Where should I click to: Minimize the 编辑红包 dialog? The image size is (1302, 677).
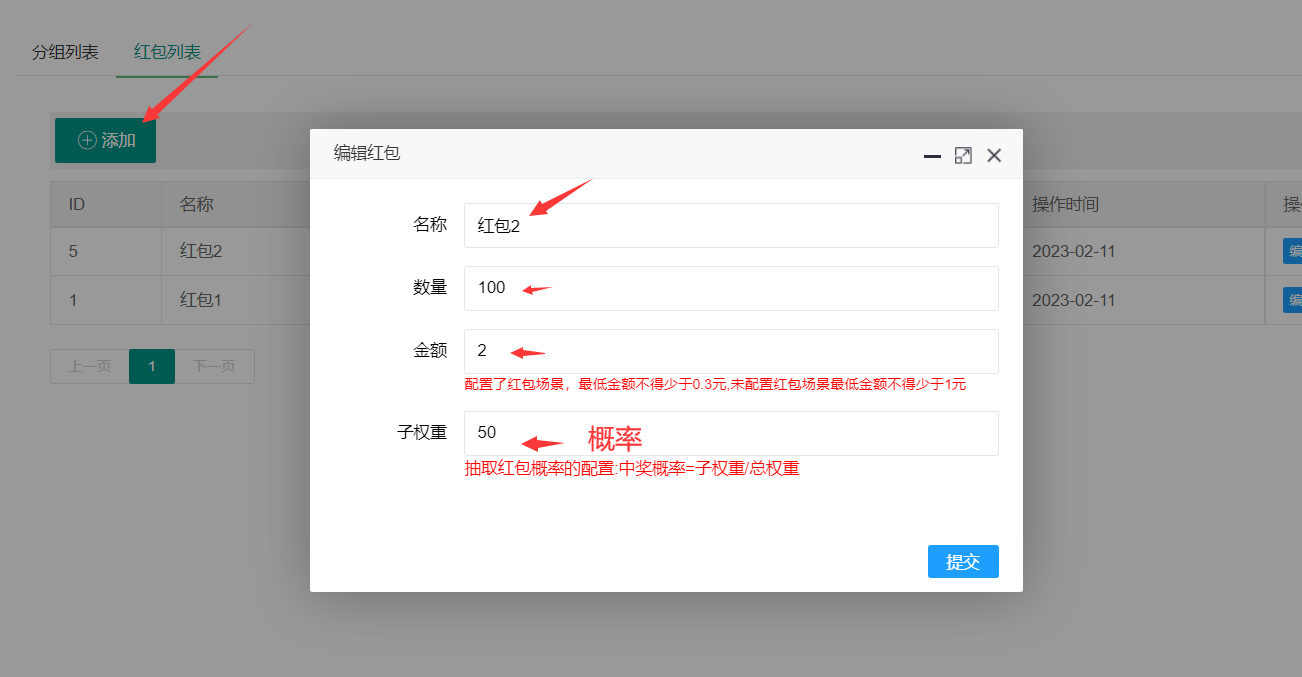tap(932, 155)
